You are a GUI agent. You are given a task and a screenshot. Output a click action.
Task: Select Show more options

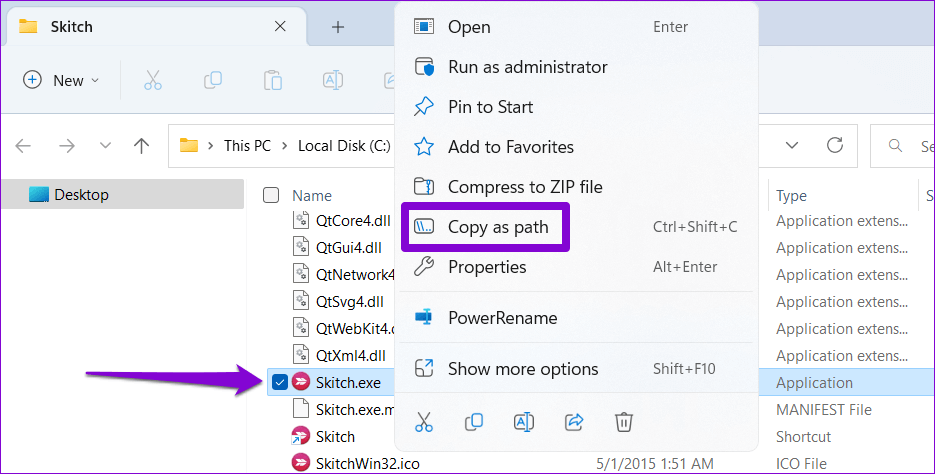[x=576, y=369]
